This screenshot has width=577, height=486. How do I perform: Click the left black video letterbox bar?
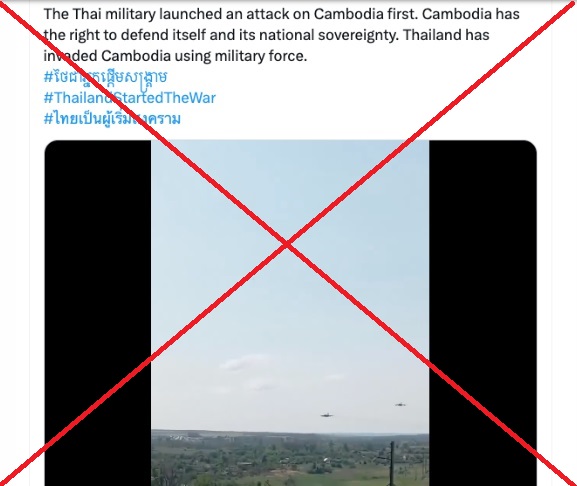point(98,313)
